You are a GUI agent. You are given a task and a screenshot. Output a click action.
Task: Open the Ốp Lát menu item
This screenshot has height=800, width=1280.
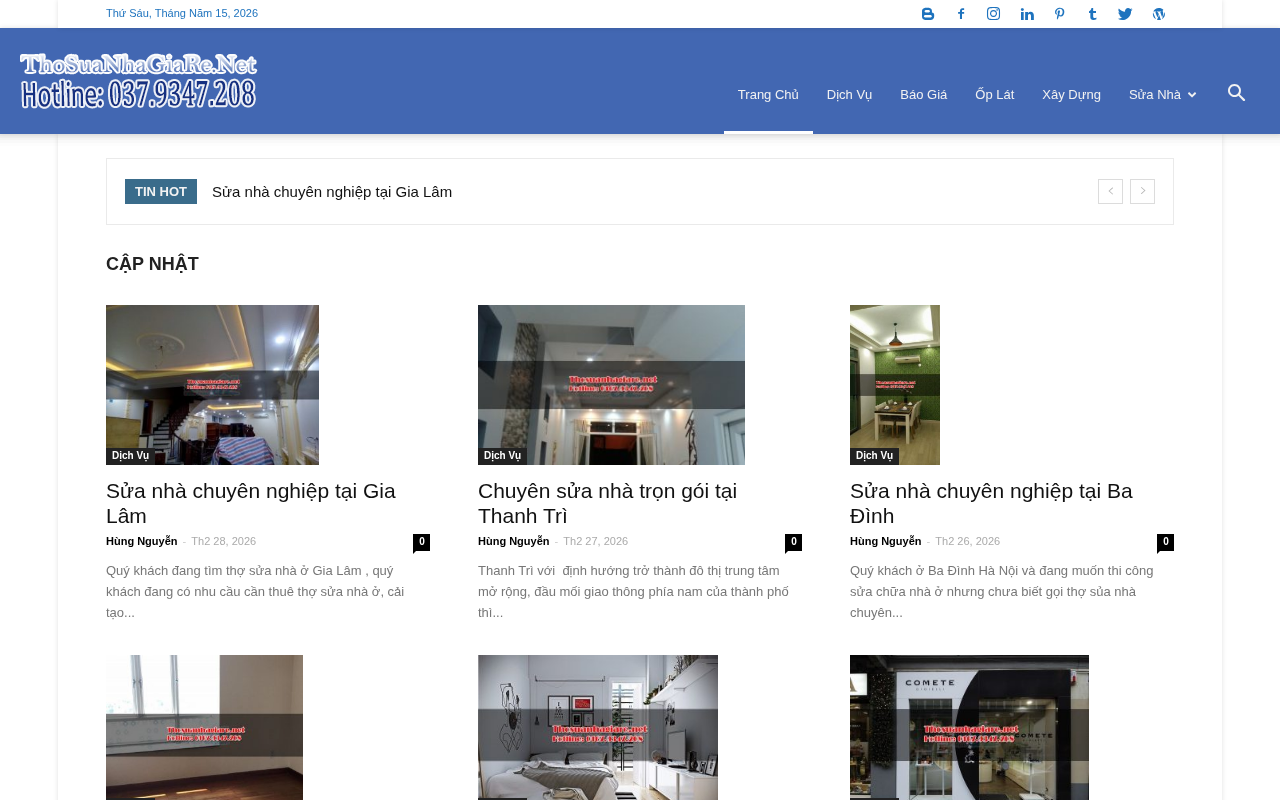[995, 95]
